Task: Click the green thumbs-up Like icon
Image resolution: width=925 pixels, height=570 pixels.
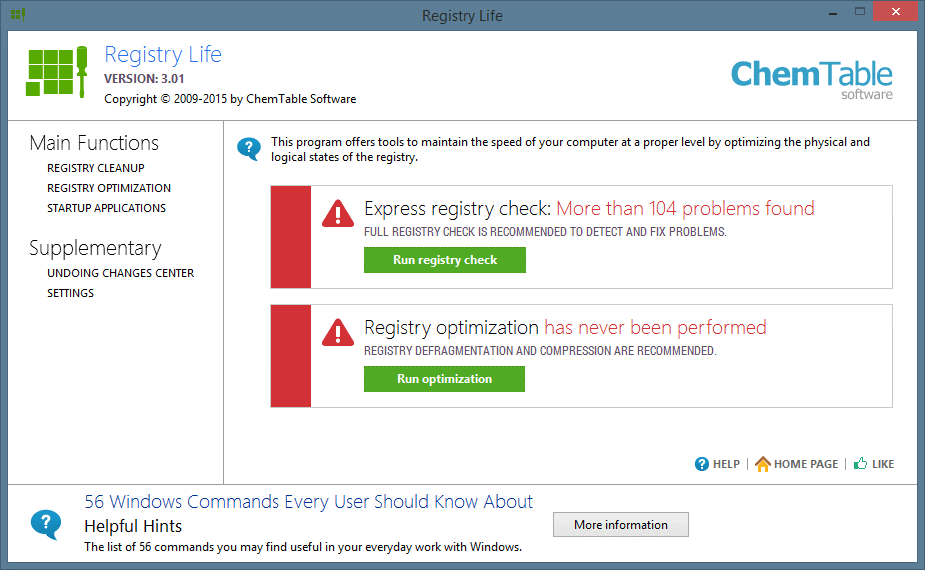Action: point(861,463)
